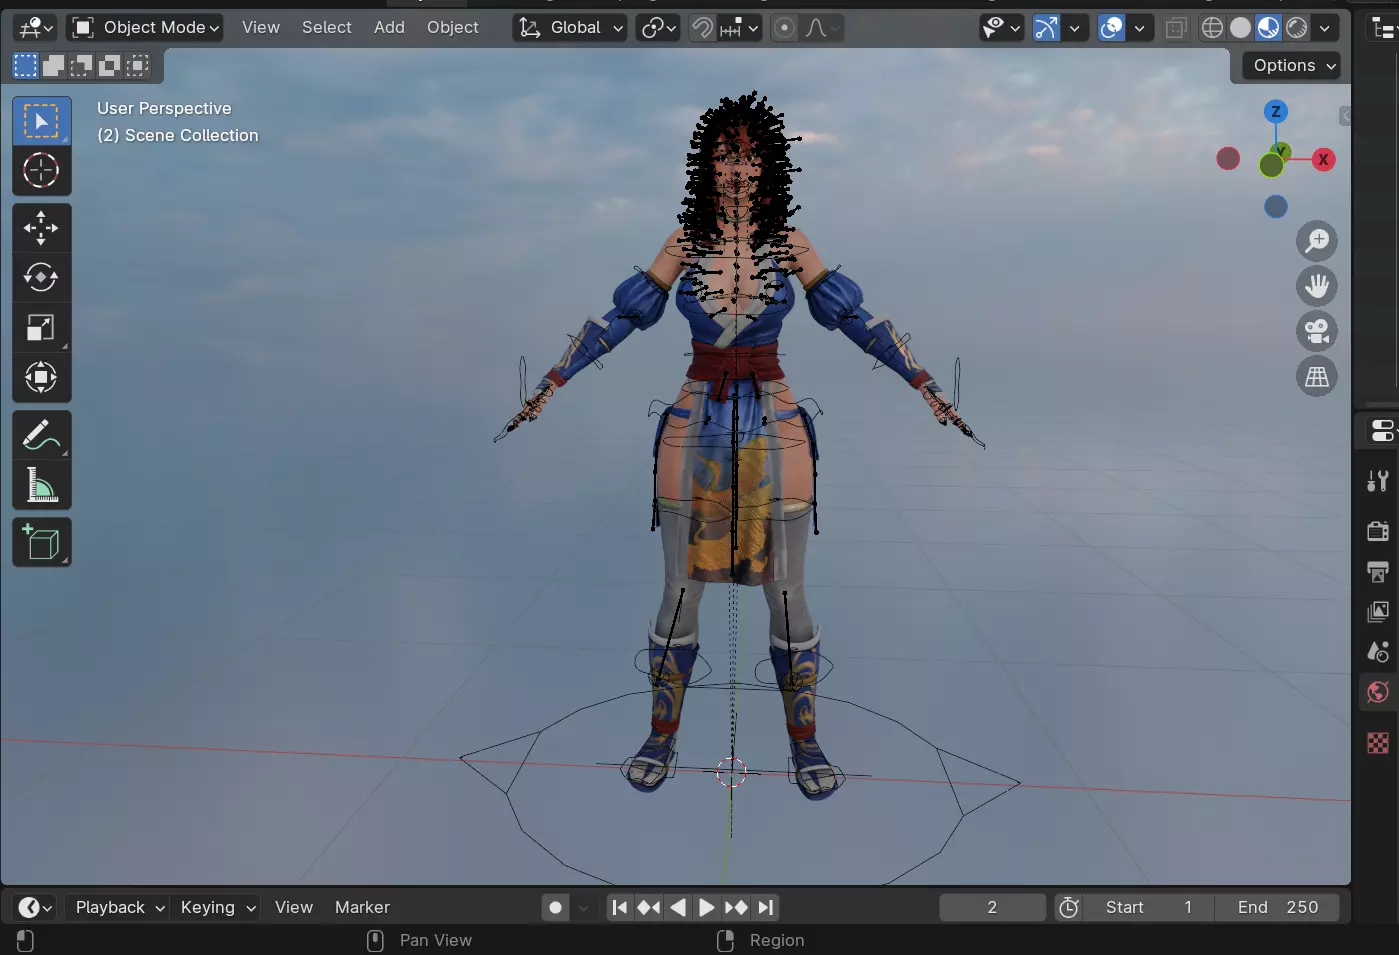The height and width of the screenshot is (955, 1399).
Task: Click the pan view hand gizmo
Action: 1317,286
